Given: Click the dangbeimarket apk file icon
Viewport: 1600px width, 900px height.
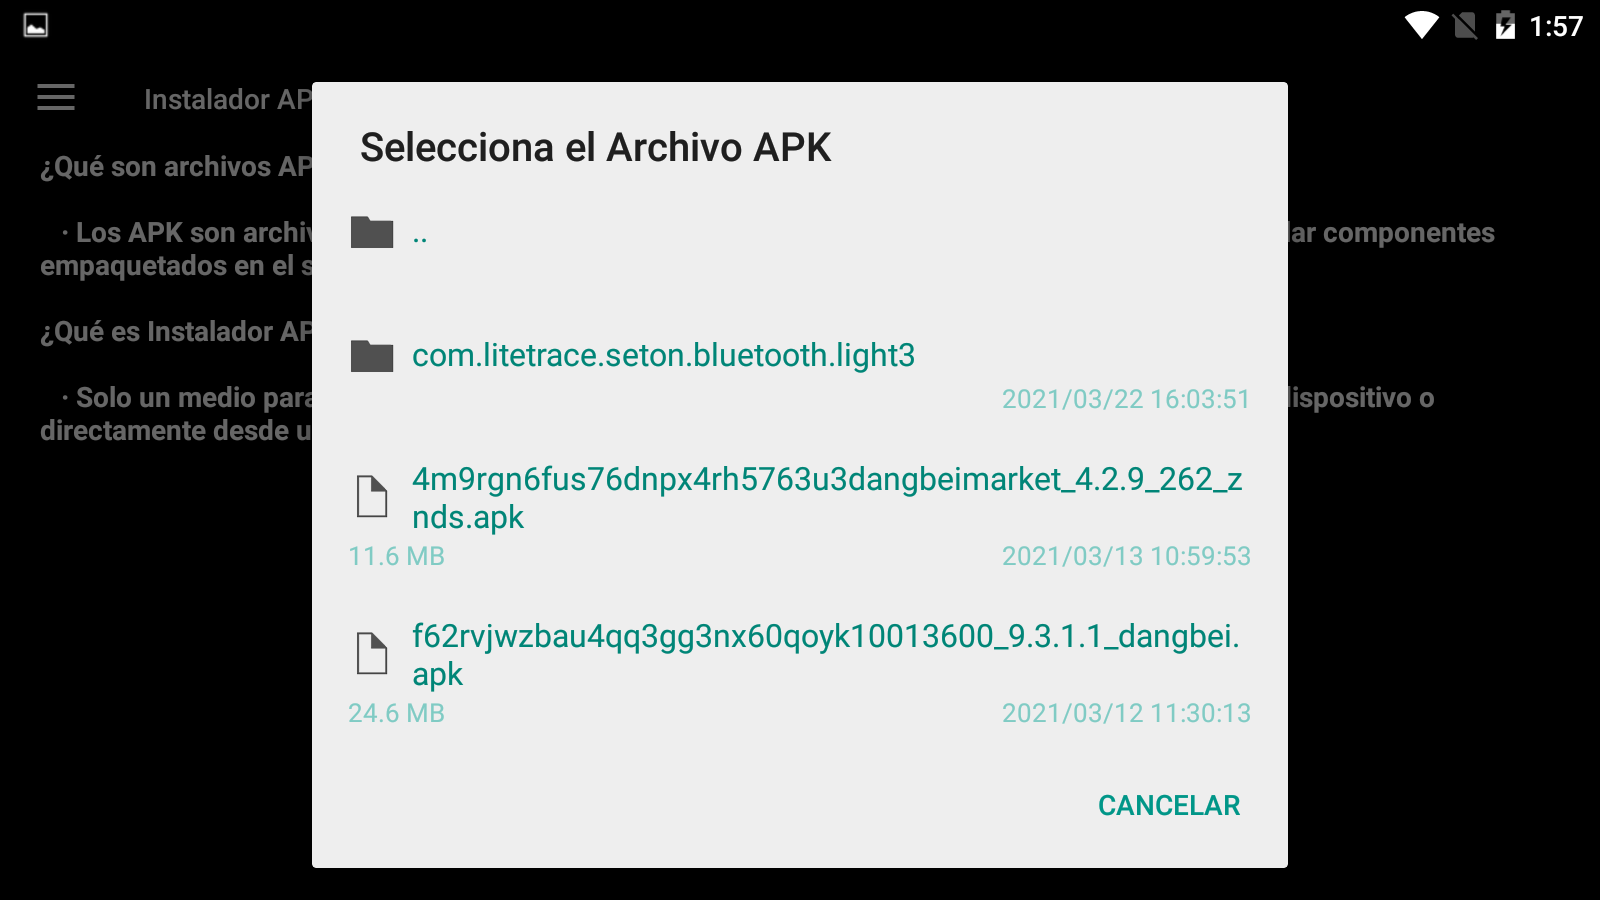Looking at the screenshot, I should (372, 497).
